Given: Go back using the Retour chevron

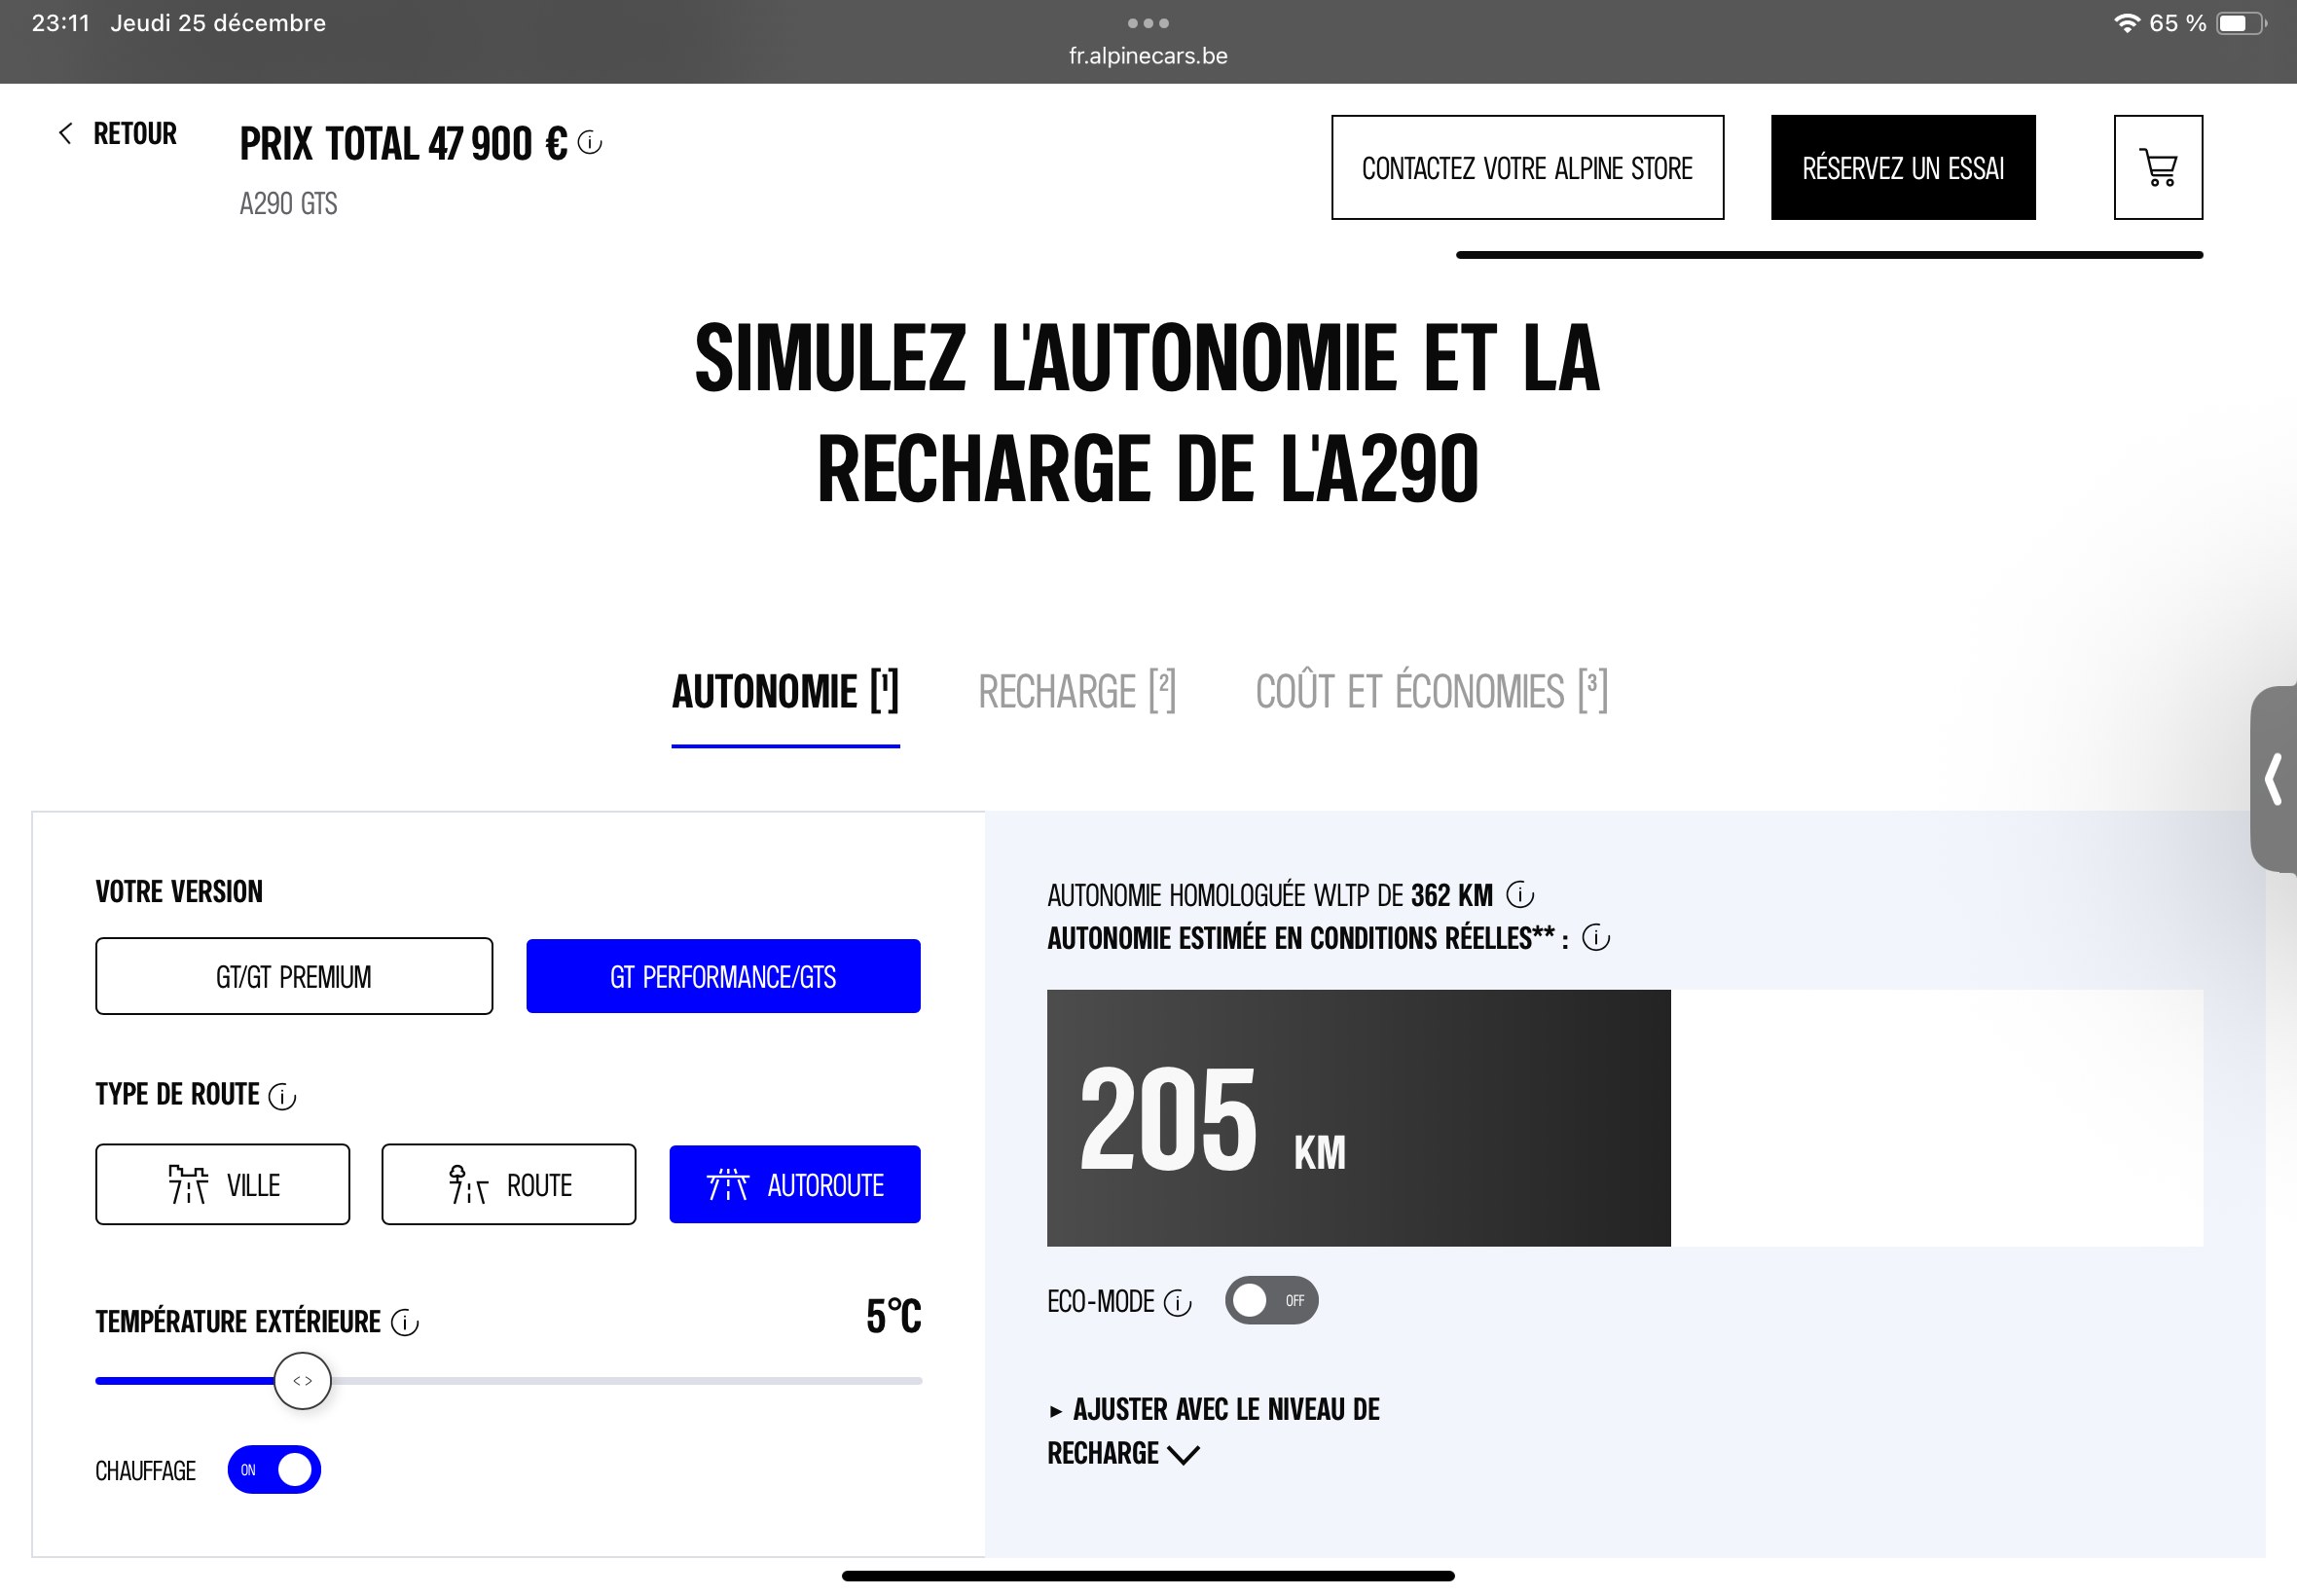Looking at the screenshot, I should pyautogui.click(x=66, y=134).
